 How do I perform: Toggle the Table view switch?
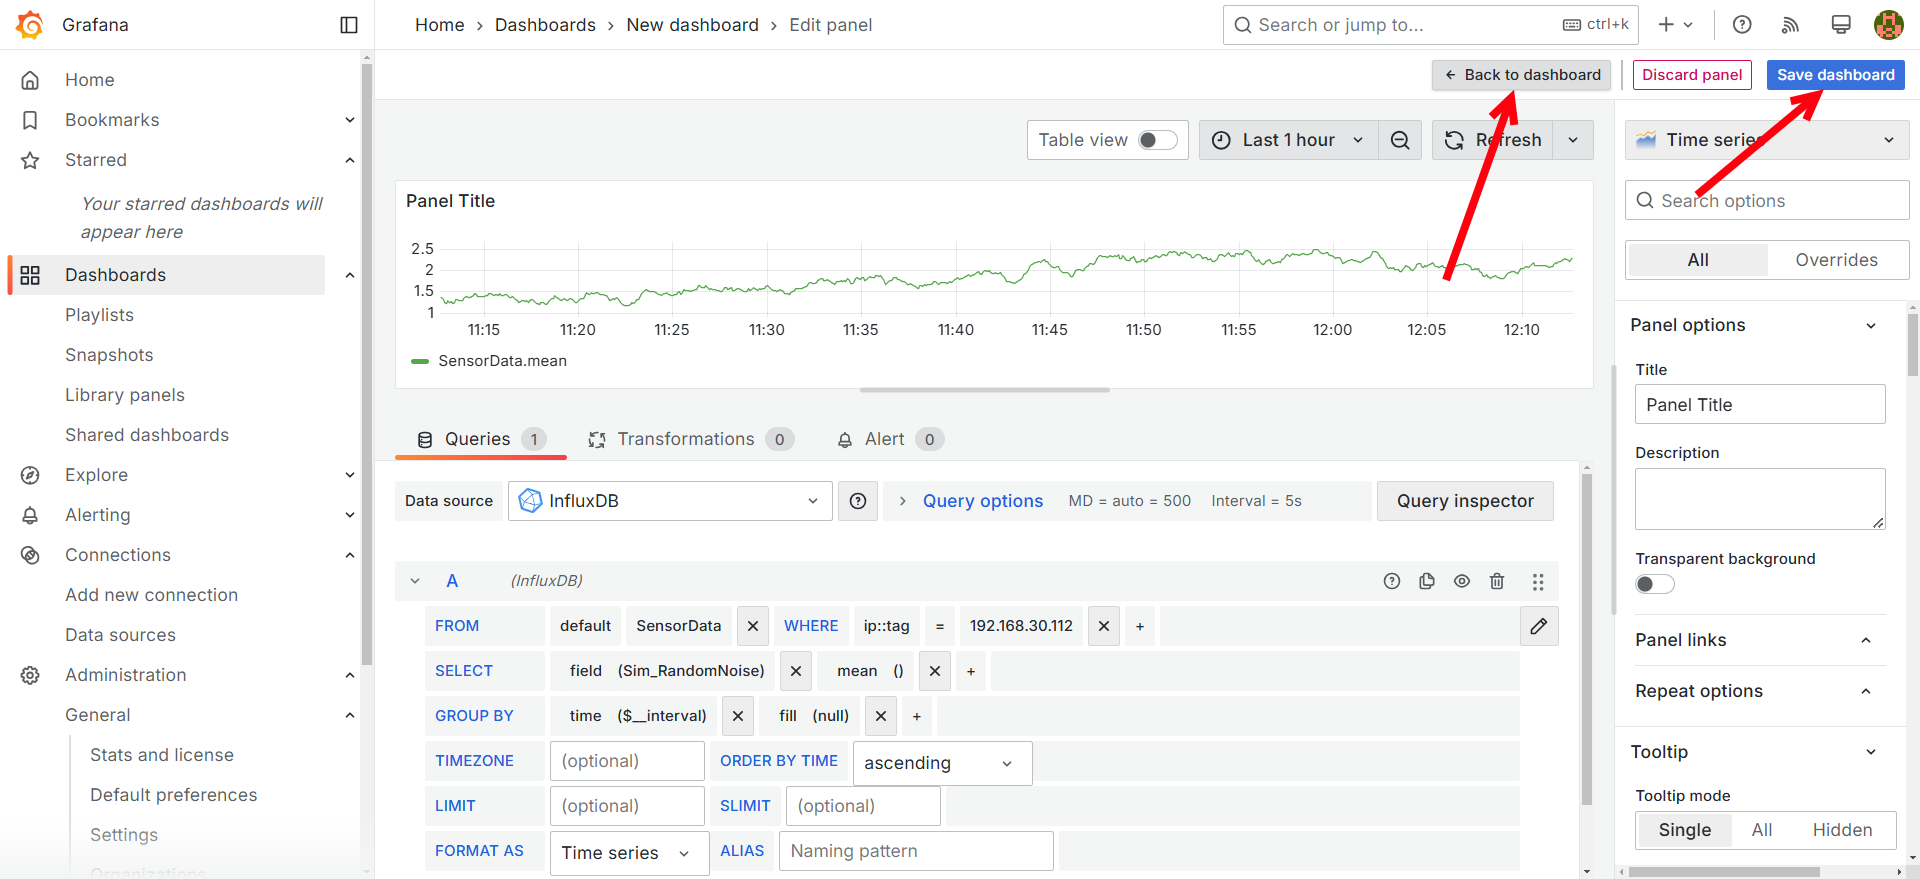[1157, 140]
